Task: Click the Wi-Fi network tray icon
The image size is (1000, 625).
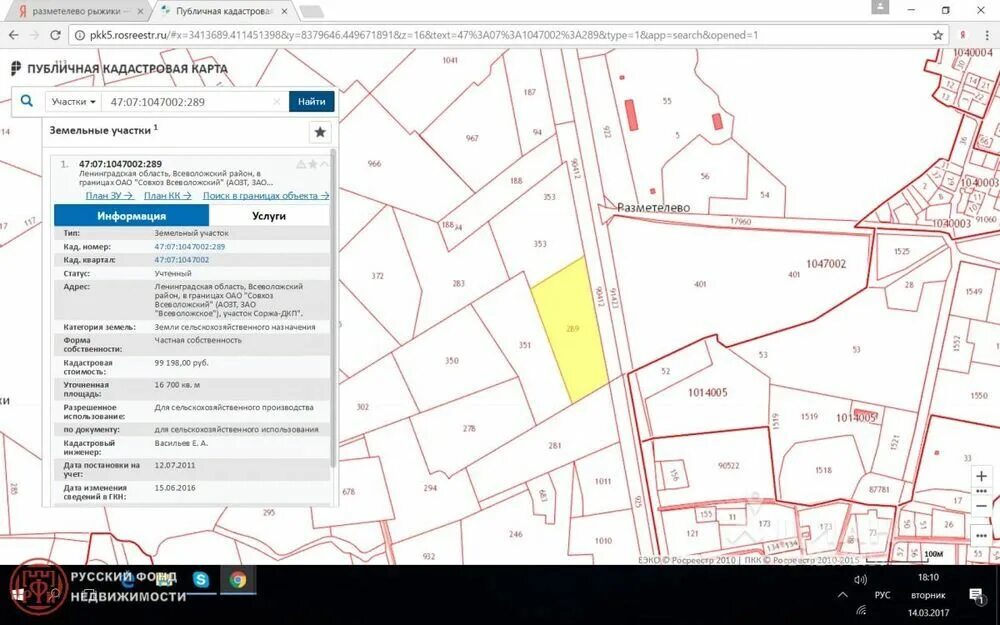Action: [862, 611]
